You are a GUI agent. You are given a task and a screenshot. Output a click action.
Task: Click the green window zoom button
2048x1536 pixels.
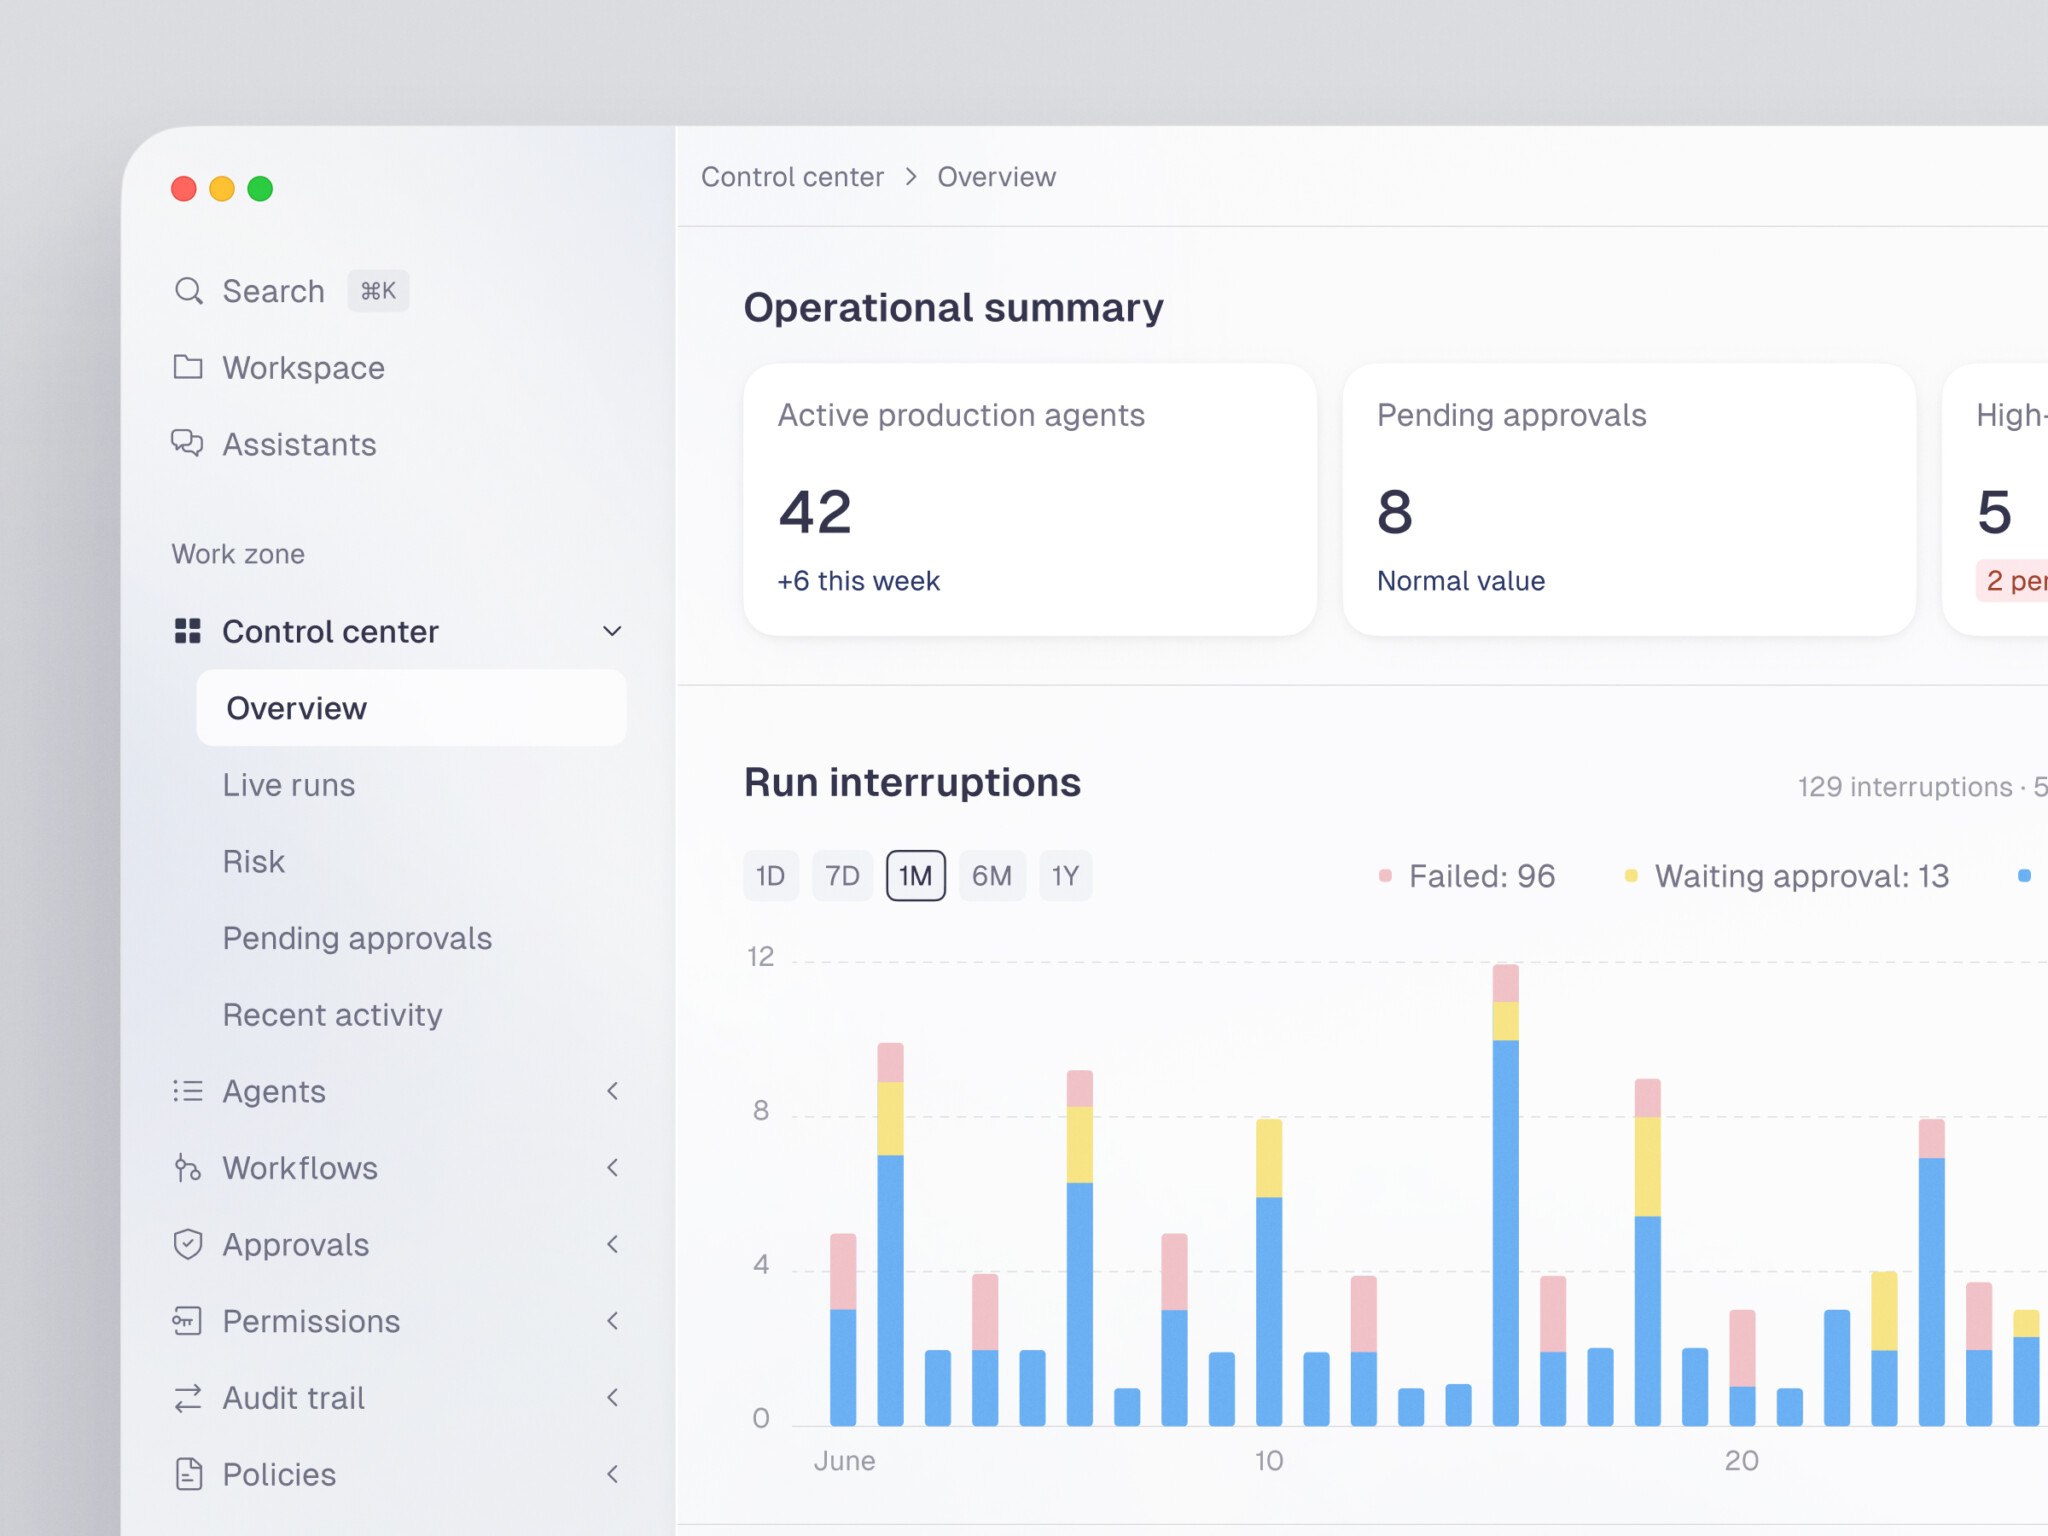(x=260, y=188)
